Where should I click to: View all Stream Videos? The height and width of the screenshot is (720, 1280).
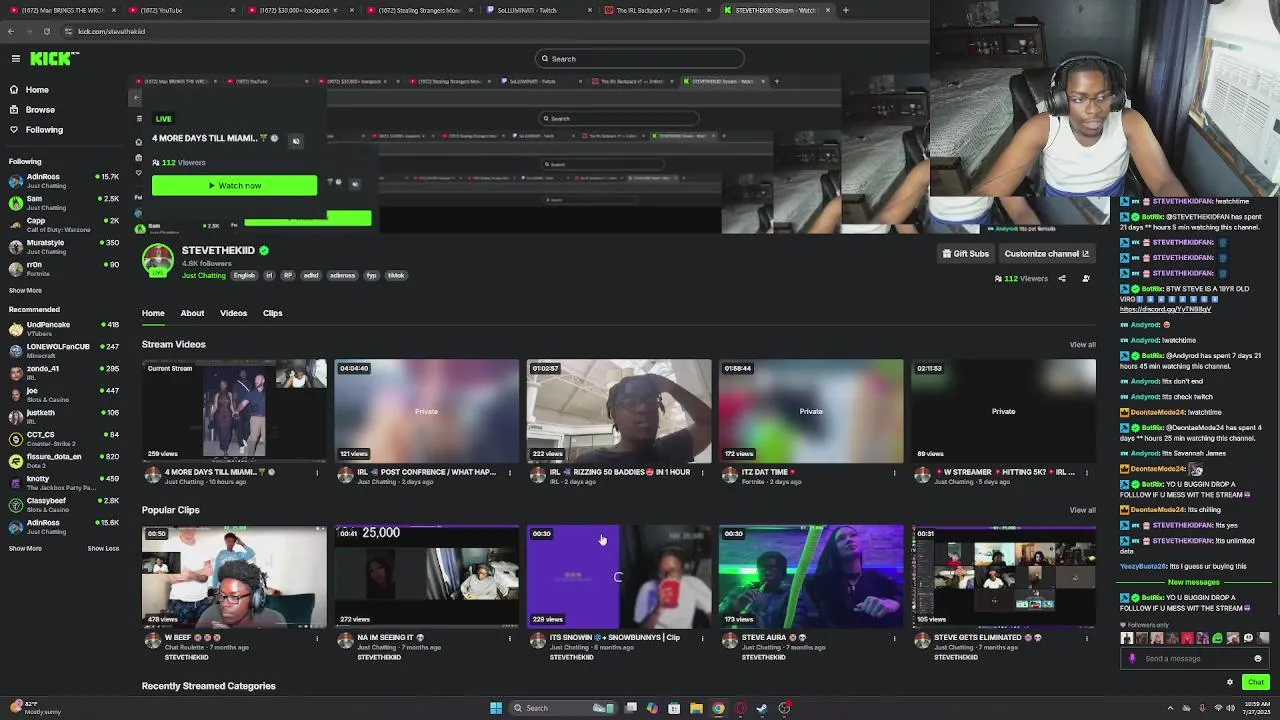[x=1082, y=345]
